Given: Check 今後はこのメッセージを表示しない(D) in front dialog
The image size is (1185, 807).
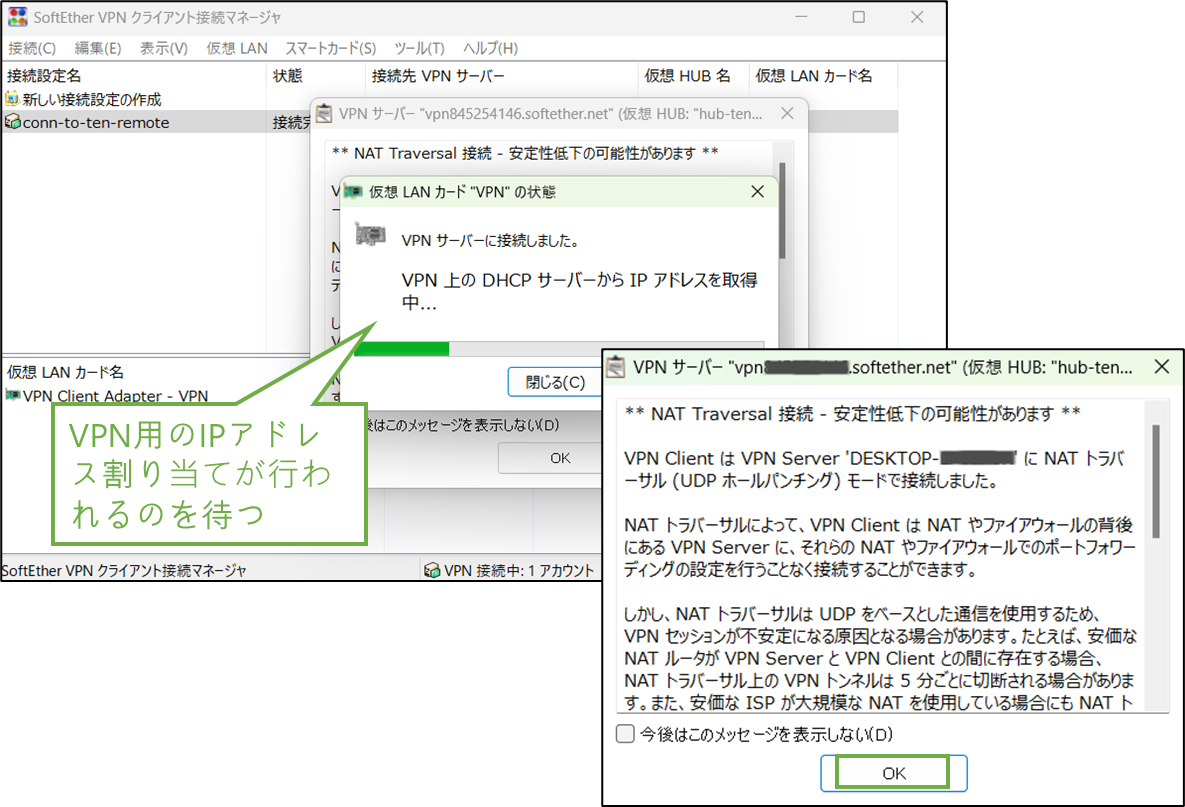Looking at the screenshot, I should tap(625, 734).
